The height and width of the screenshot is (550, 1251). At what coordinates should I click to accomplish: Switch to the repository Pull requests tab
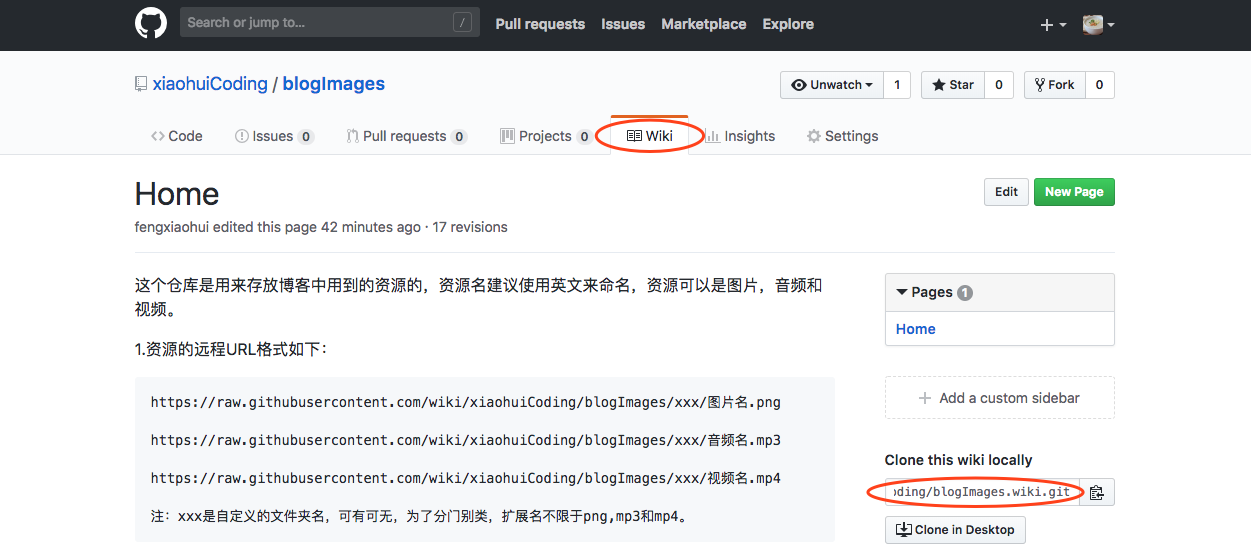[x=407, y=136]
